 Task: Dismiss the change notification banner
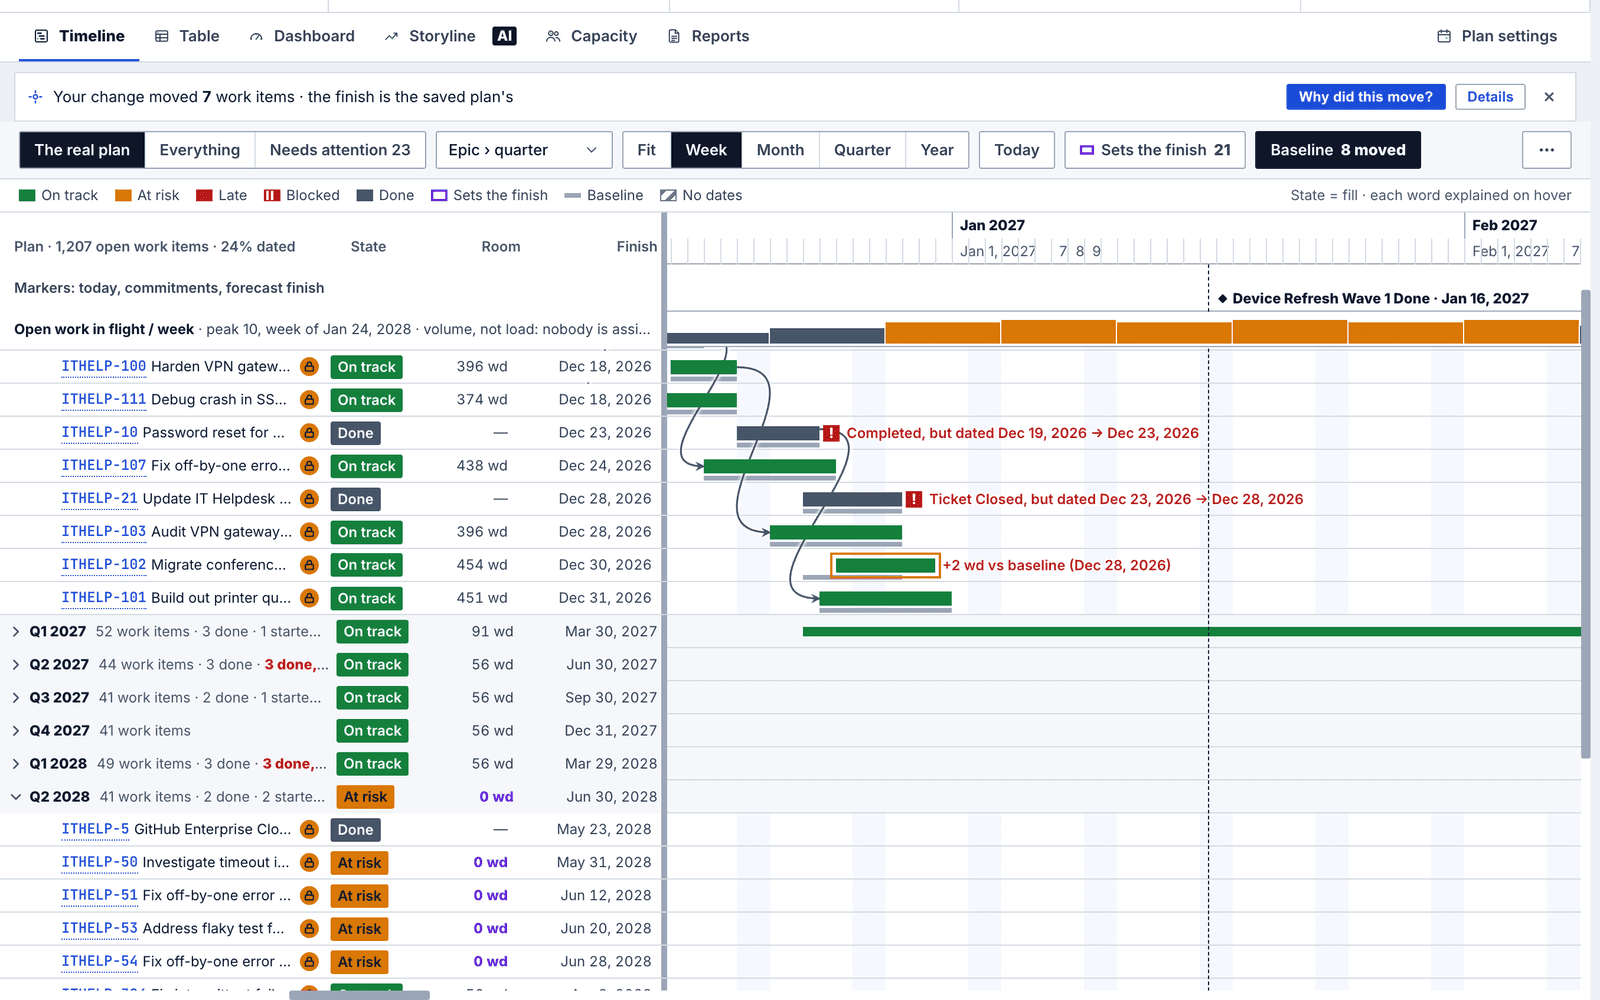[x=1549, y=97]
